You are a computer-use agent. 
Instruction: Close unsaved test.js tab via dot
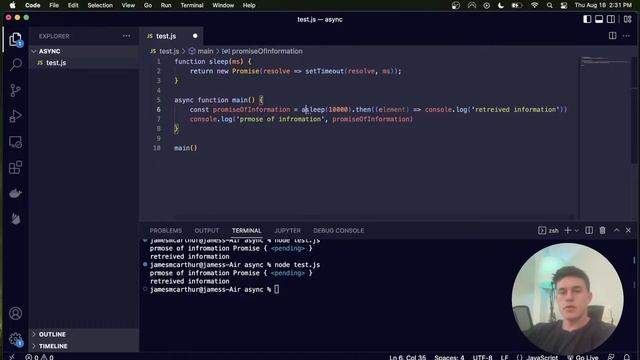(195, 36)
